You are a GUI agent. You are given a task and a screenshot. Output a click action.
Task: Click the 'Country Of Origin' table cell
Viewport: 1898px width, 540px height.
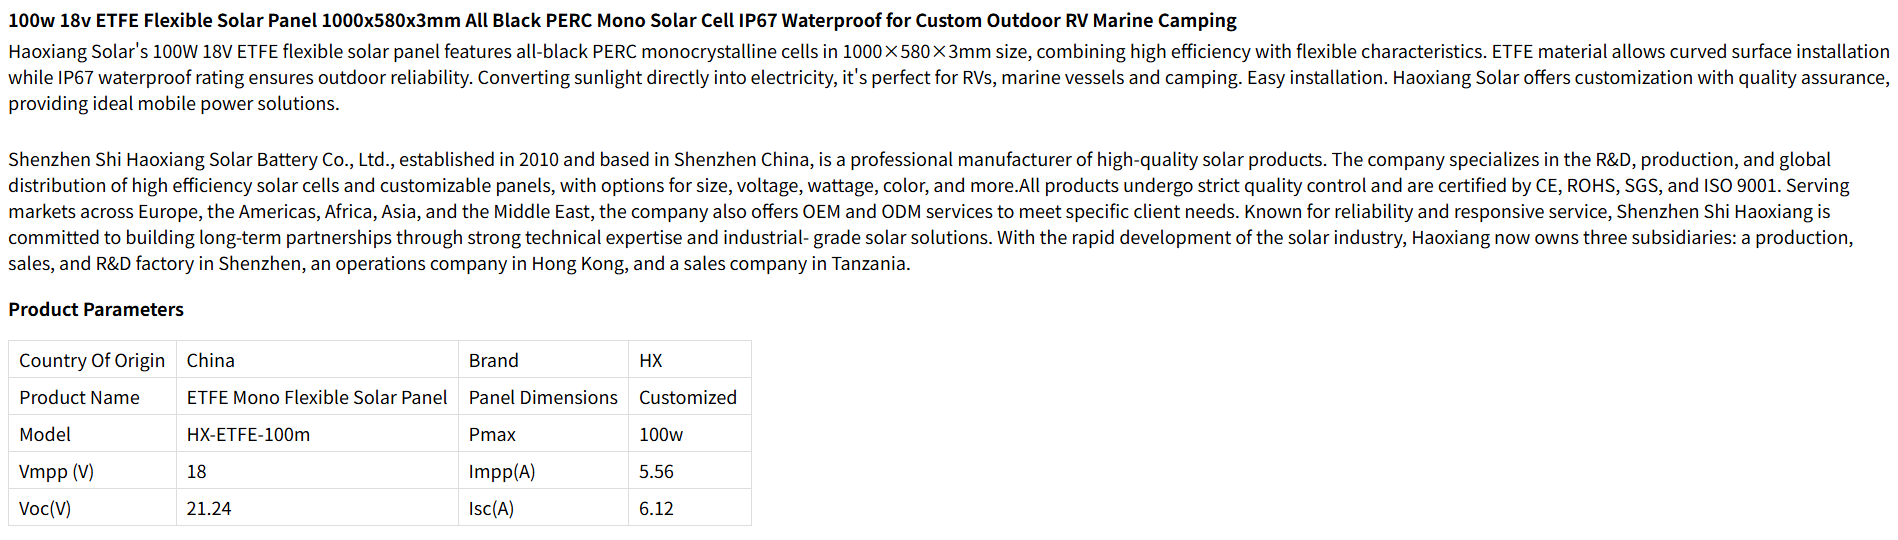pos(92,360)
